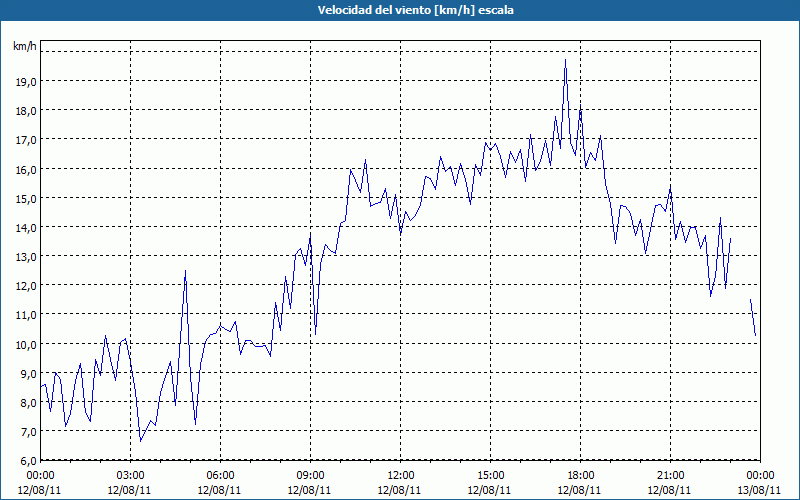Click the 15,0 y-axis value
Image resolution: width=800 pixels, height=500 pixels.
pyautogui.click(x=25, y=198)
